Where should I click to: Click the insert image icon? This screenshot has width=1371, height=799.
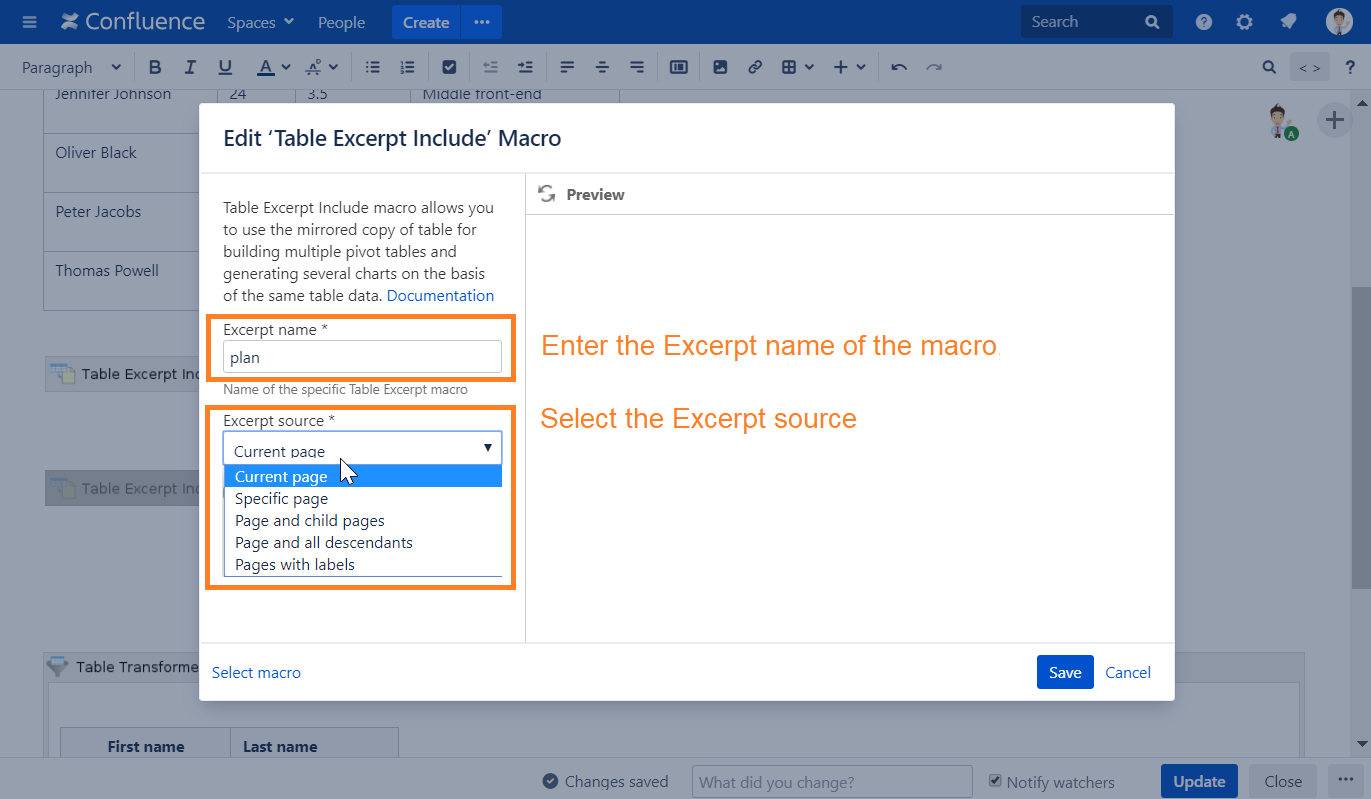click(x=720, y=67)
